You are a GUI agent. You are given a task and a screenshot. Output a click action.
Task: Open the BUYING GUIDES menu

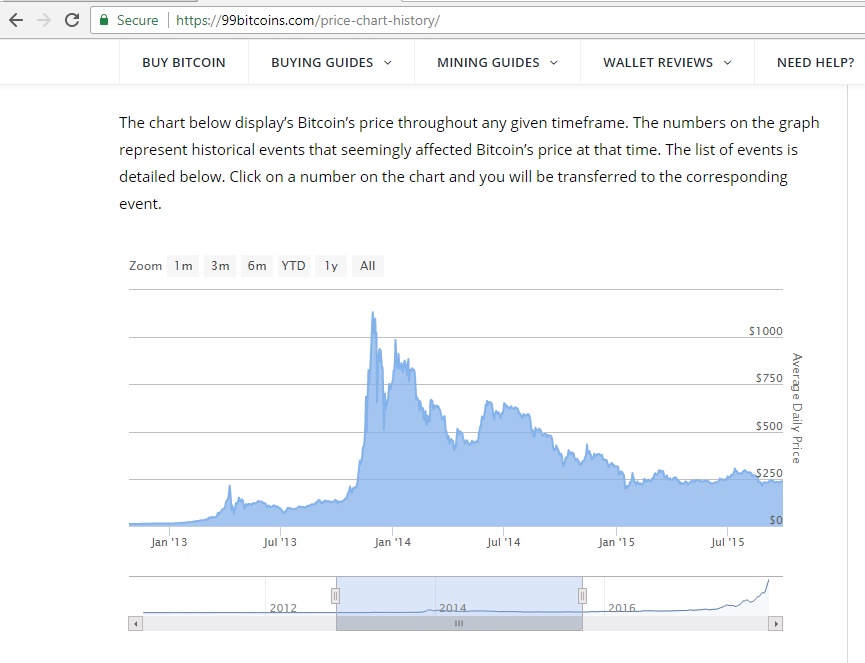pyautogui.click(x=322, y=63)
